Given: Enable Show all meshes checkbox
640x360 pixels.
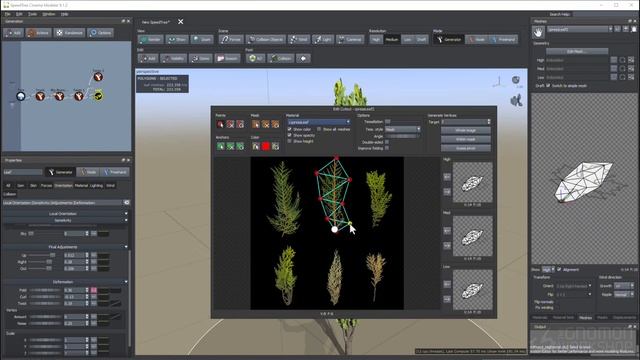Looking at the screenshot, I should click(319, 129).
